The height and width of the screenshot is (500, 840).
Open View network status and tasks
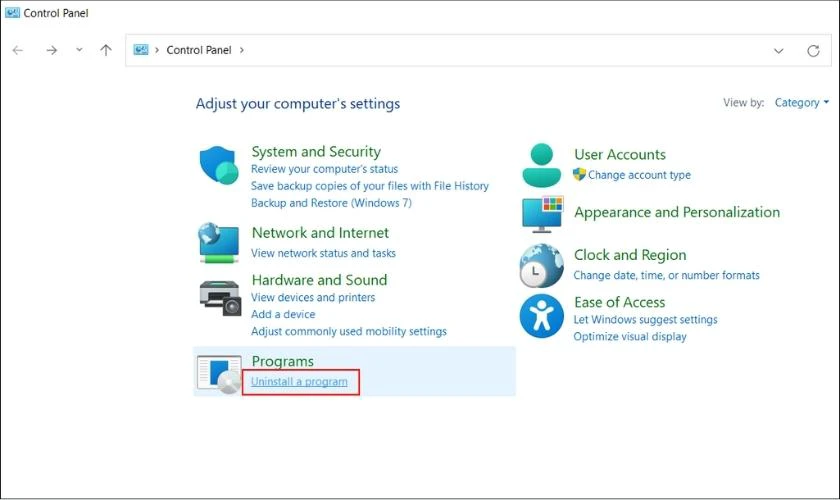coord(323,253)
